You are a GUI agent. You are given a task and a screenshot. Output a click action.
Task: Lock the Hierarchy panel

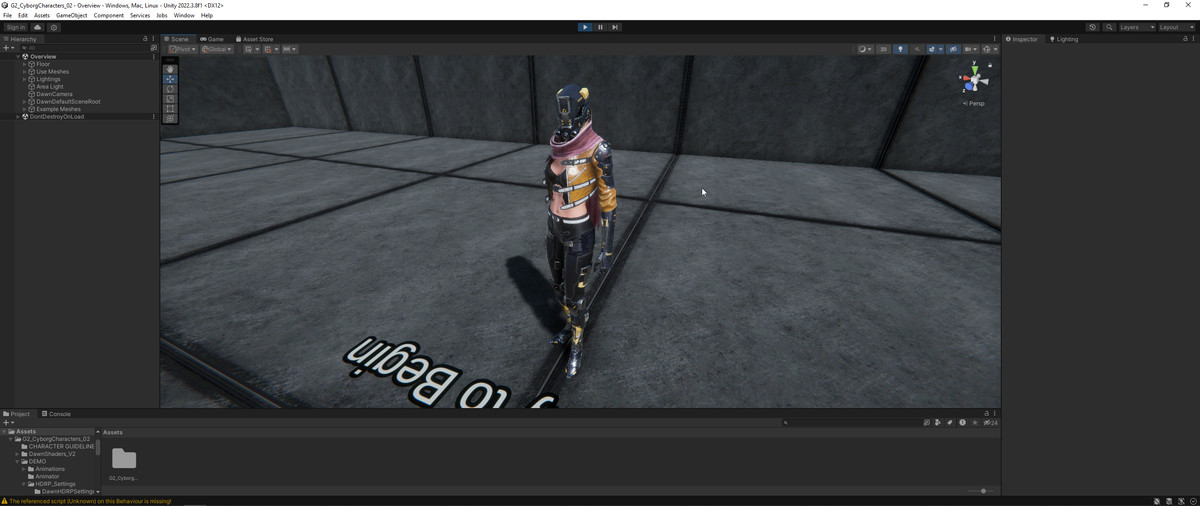coord(145,39)
